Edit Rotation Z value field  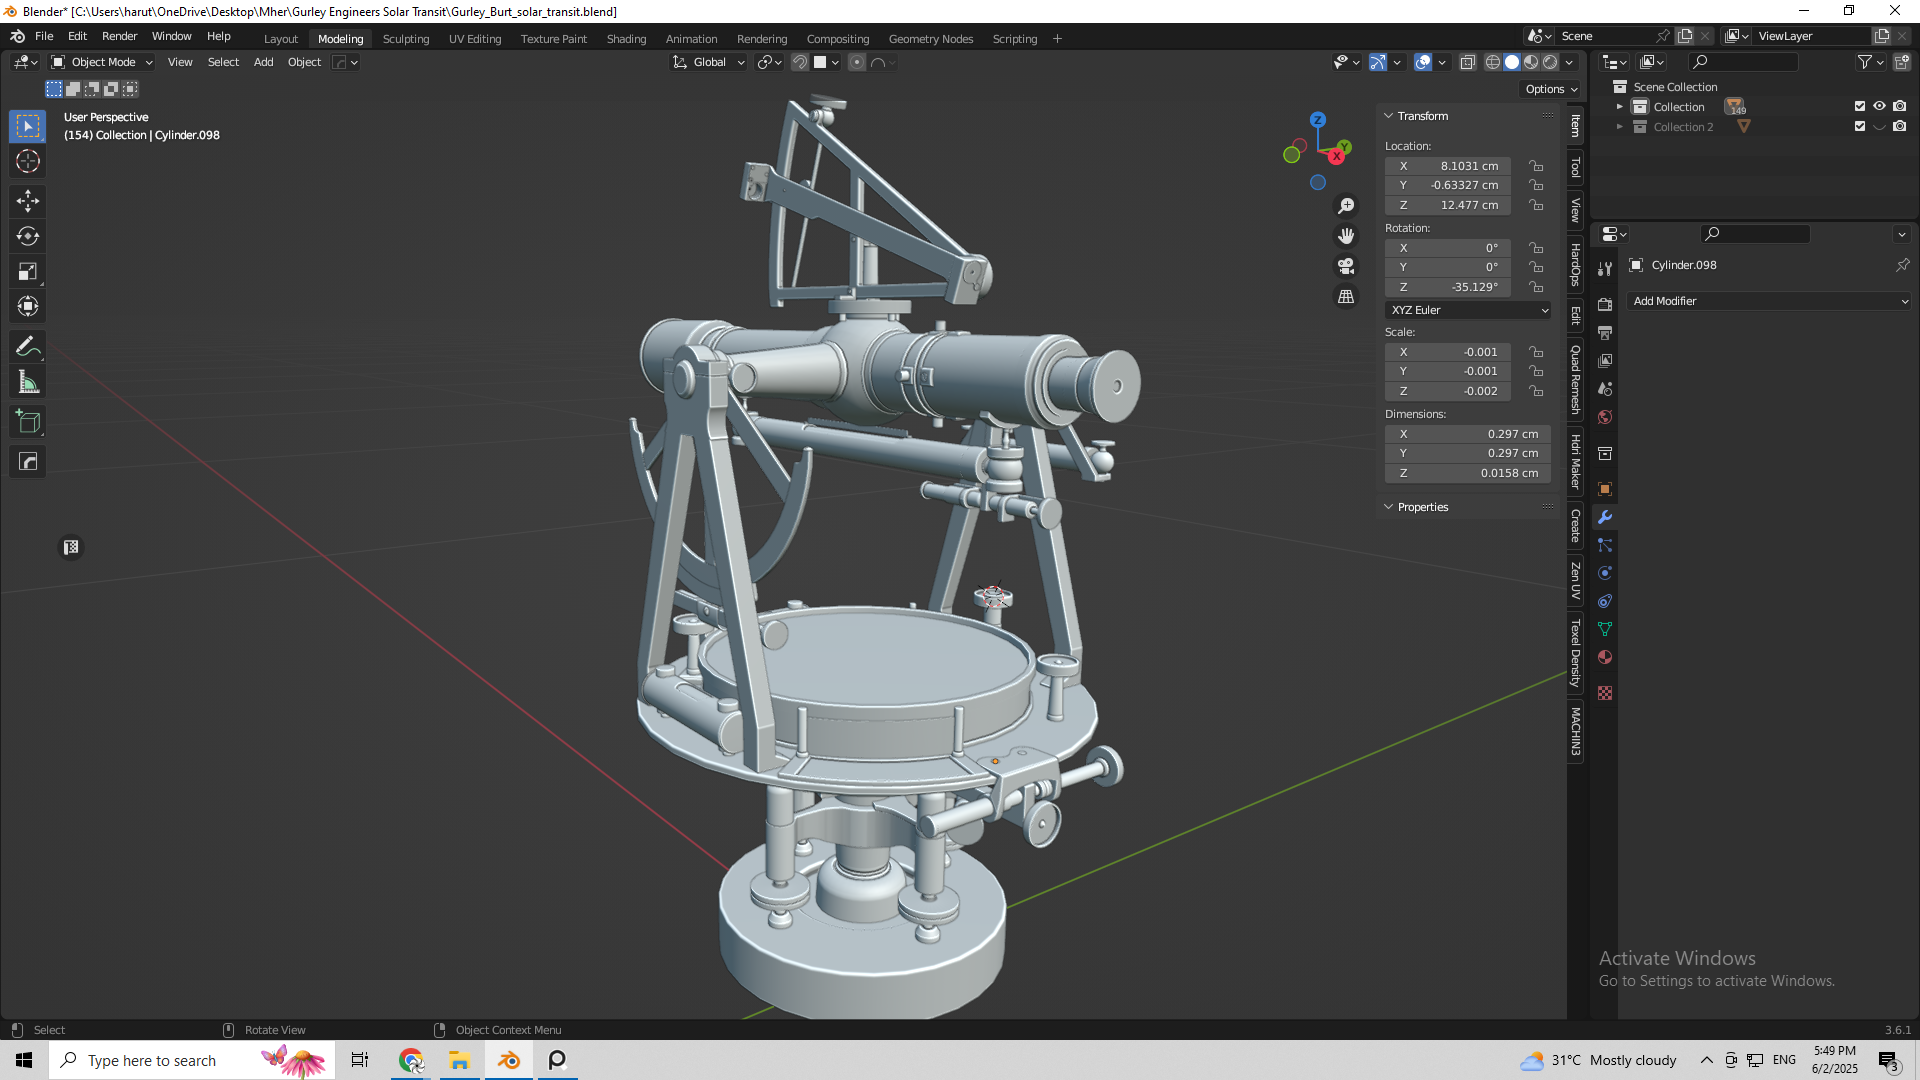1448,287
